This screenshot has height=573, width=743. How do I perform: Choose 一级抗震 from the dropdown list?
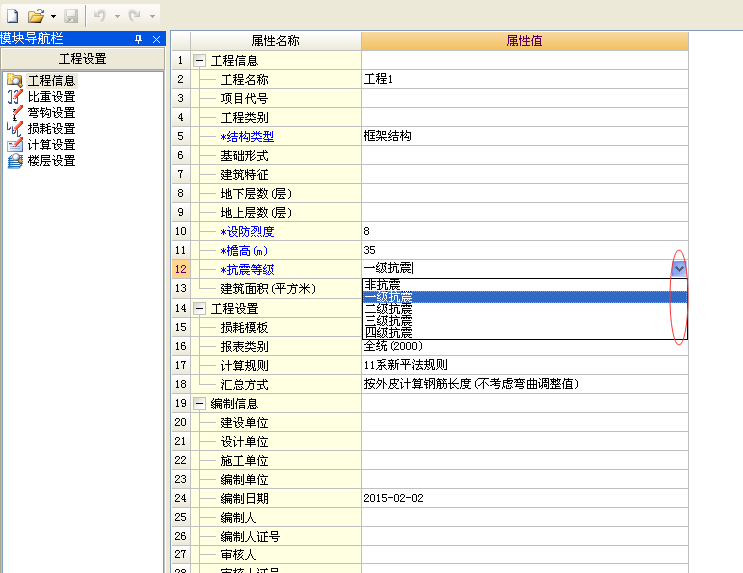(x=525, y=297)
